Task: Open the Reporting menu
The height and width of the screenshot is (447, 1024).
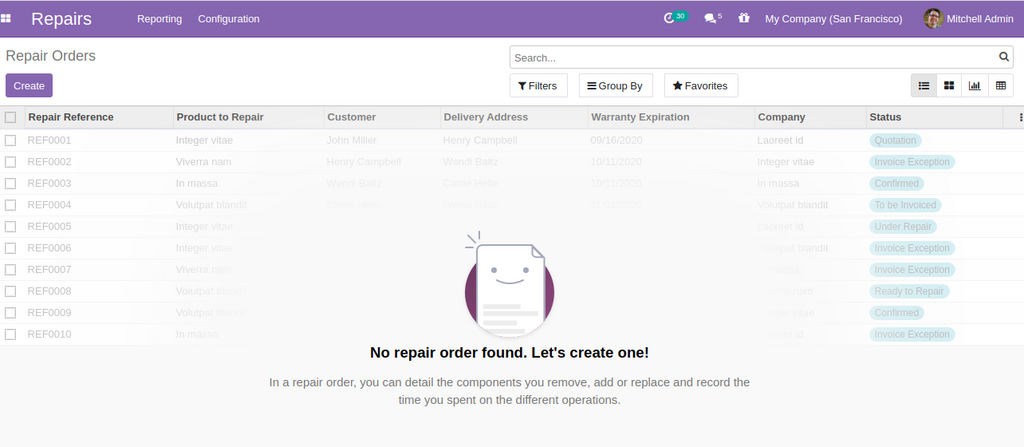Action: (x=159, y=19)
